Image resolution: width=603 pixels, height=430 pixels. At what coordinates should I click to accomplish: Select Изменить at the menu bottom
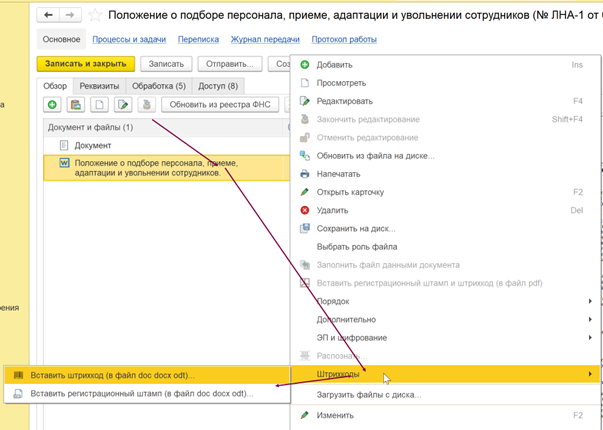click(446, 415)
